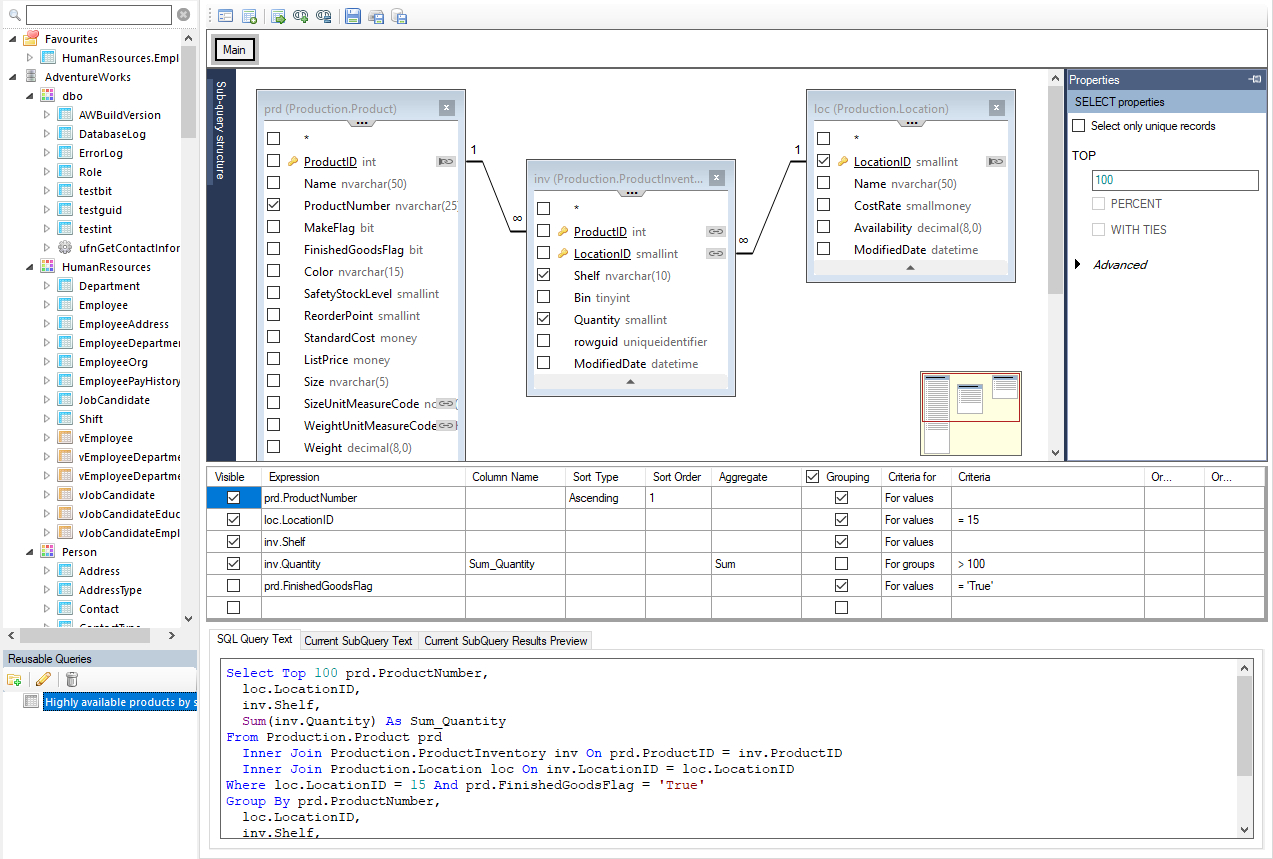Close the prd (Production.Product) table box
1273x859 pixels.
pos(446,108)
